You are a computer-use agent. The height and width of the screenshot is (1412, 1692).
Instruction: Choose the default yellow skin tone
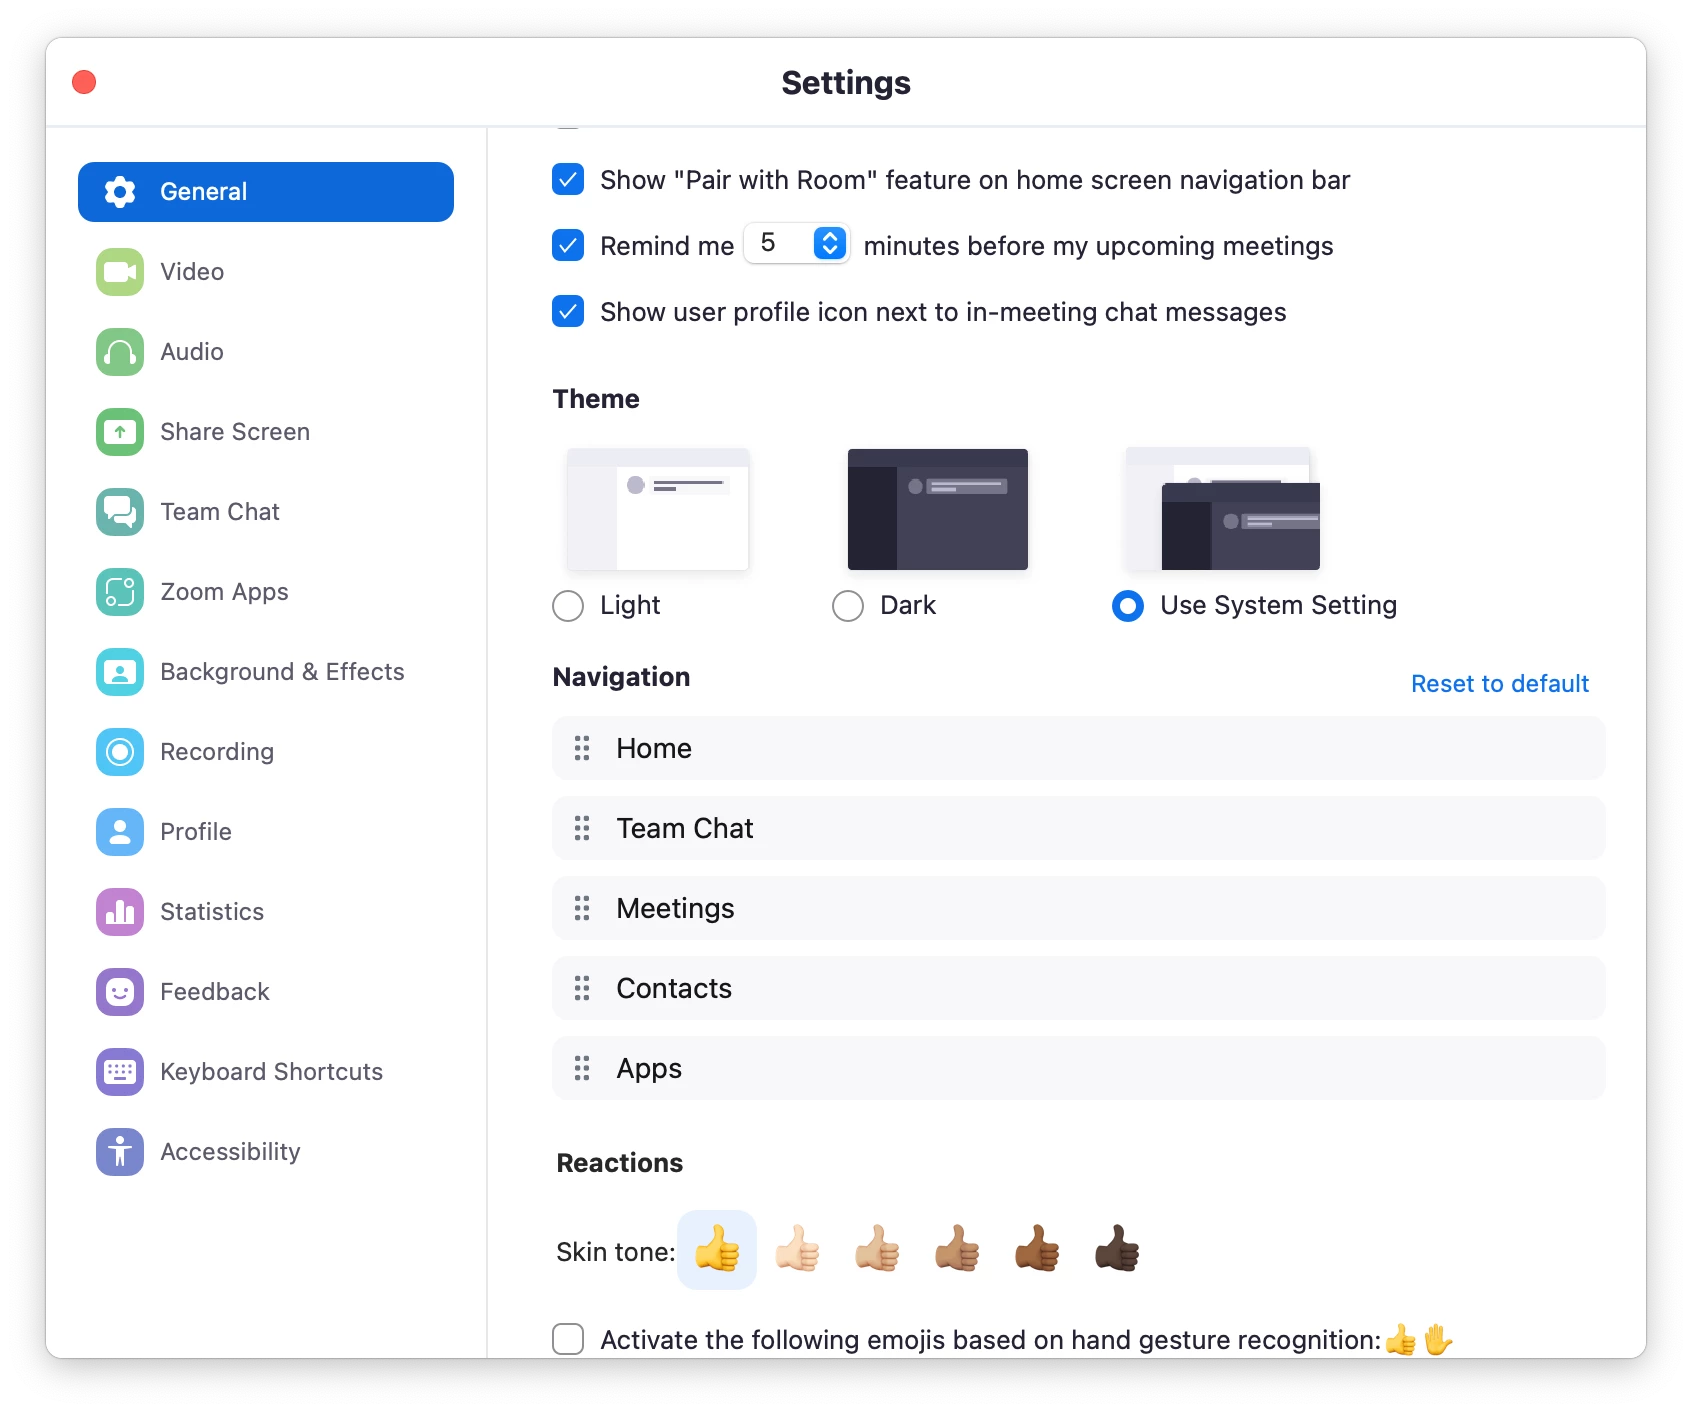(717, 1250)
